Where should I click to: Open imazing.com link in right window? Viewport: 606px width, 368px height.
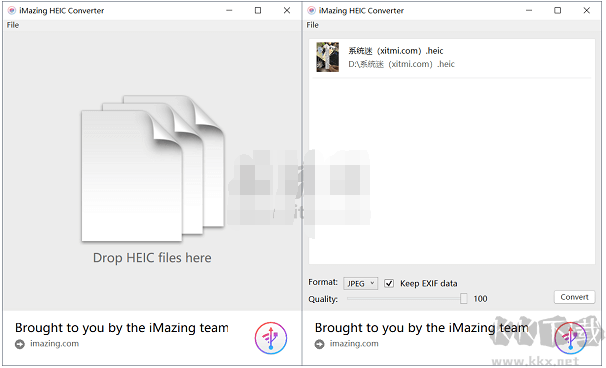coord(354,344)
